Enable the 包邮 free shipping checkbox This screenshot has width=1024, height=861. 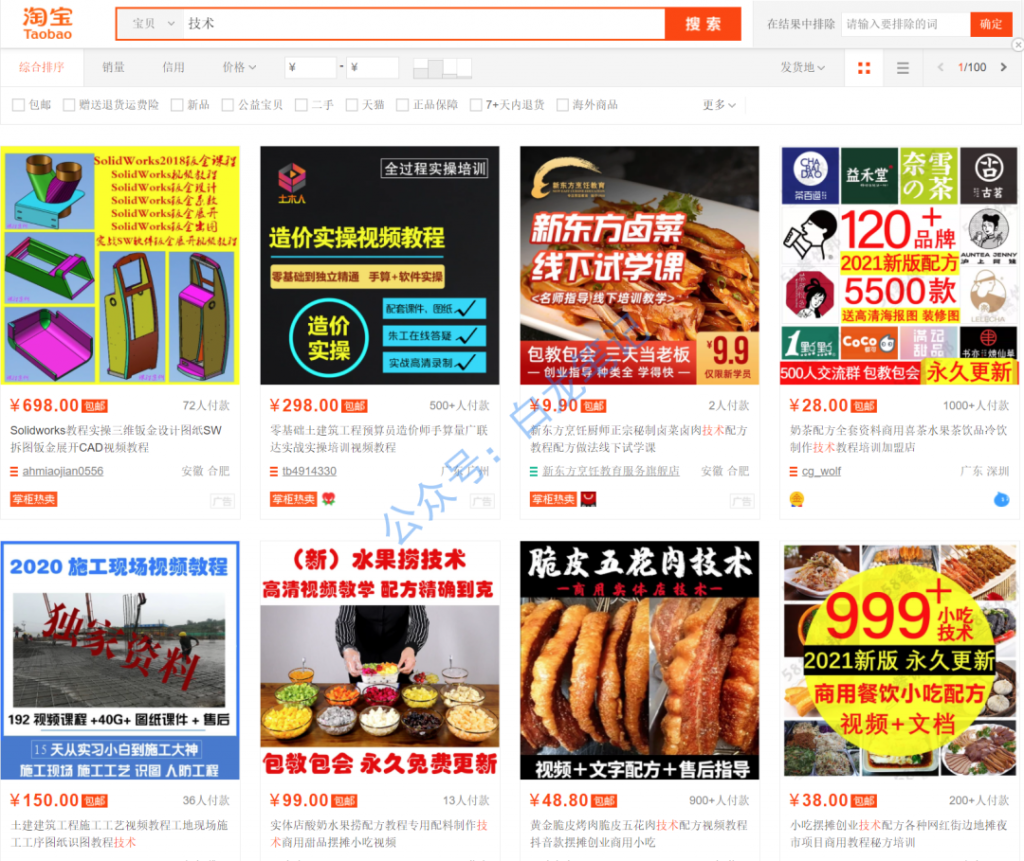pyautogui.click(x=19, y=105)
